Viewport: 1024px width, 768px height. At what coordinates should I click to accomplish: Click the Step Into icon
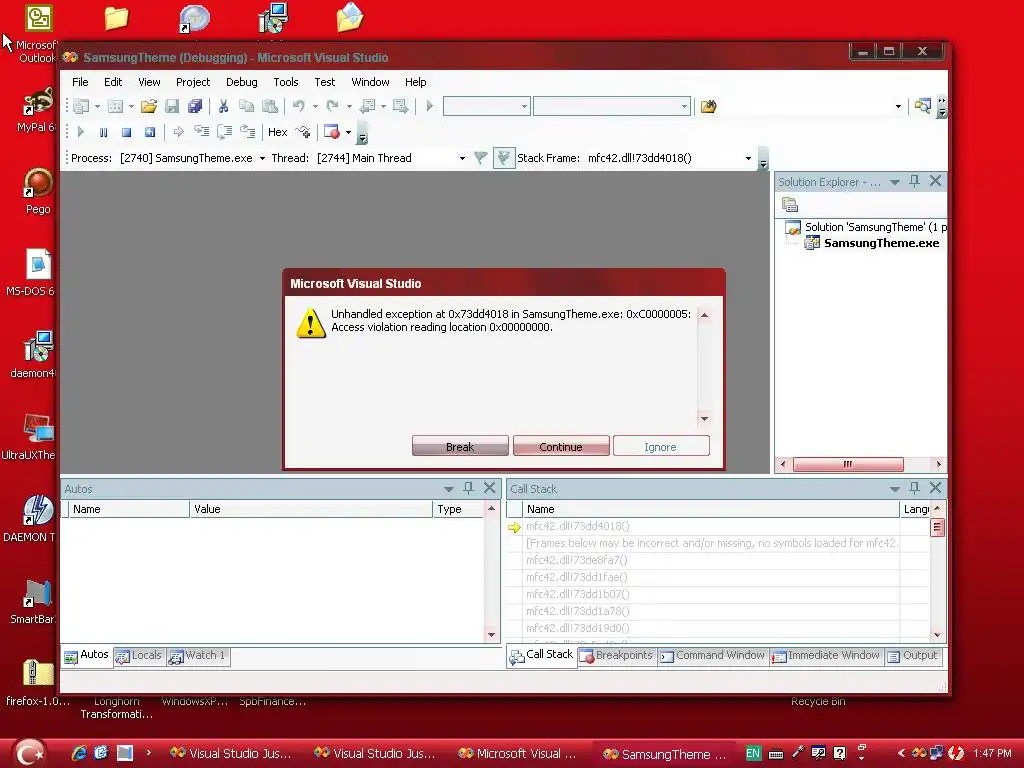(201, 132)
